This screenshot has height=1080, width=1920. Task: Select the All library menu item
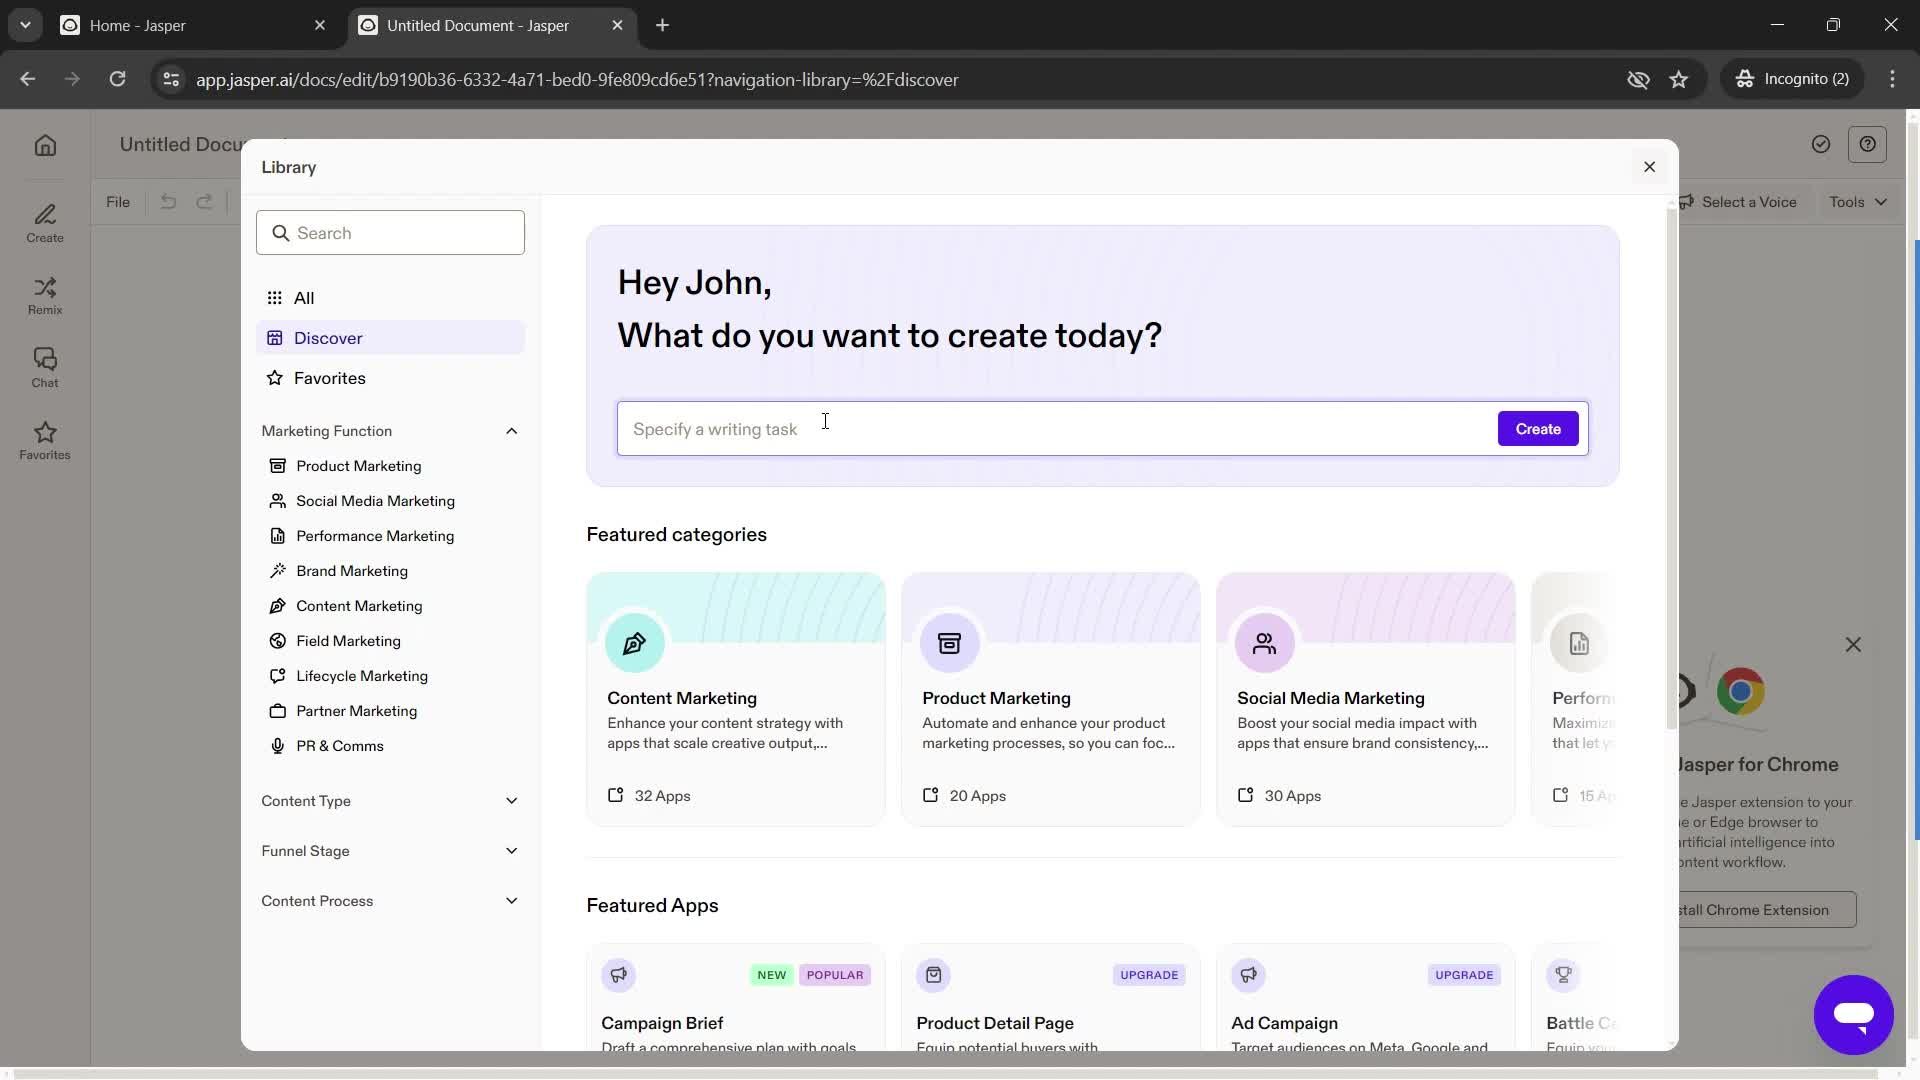point(305,299)
